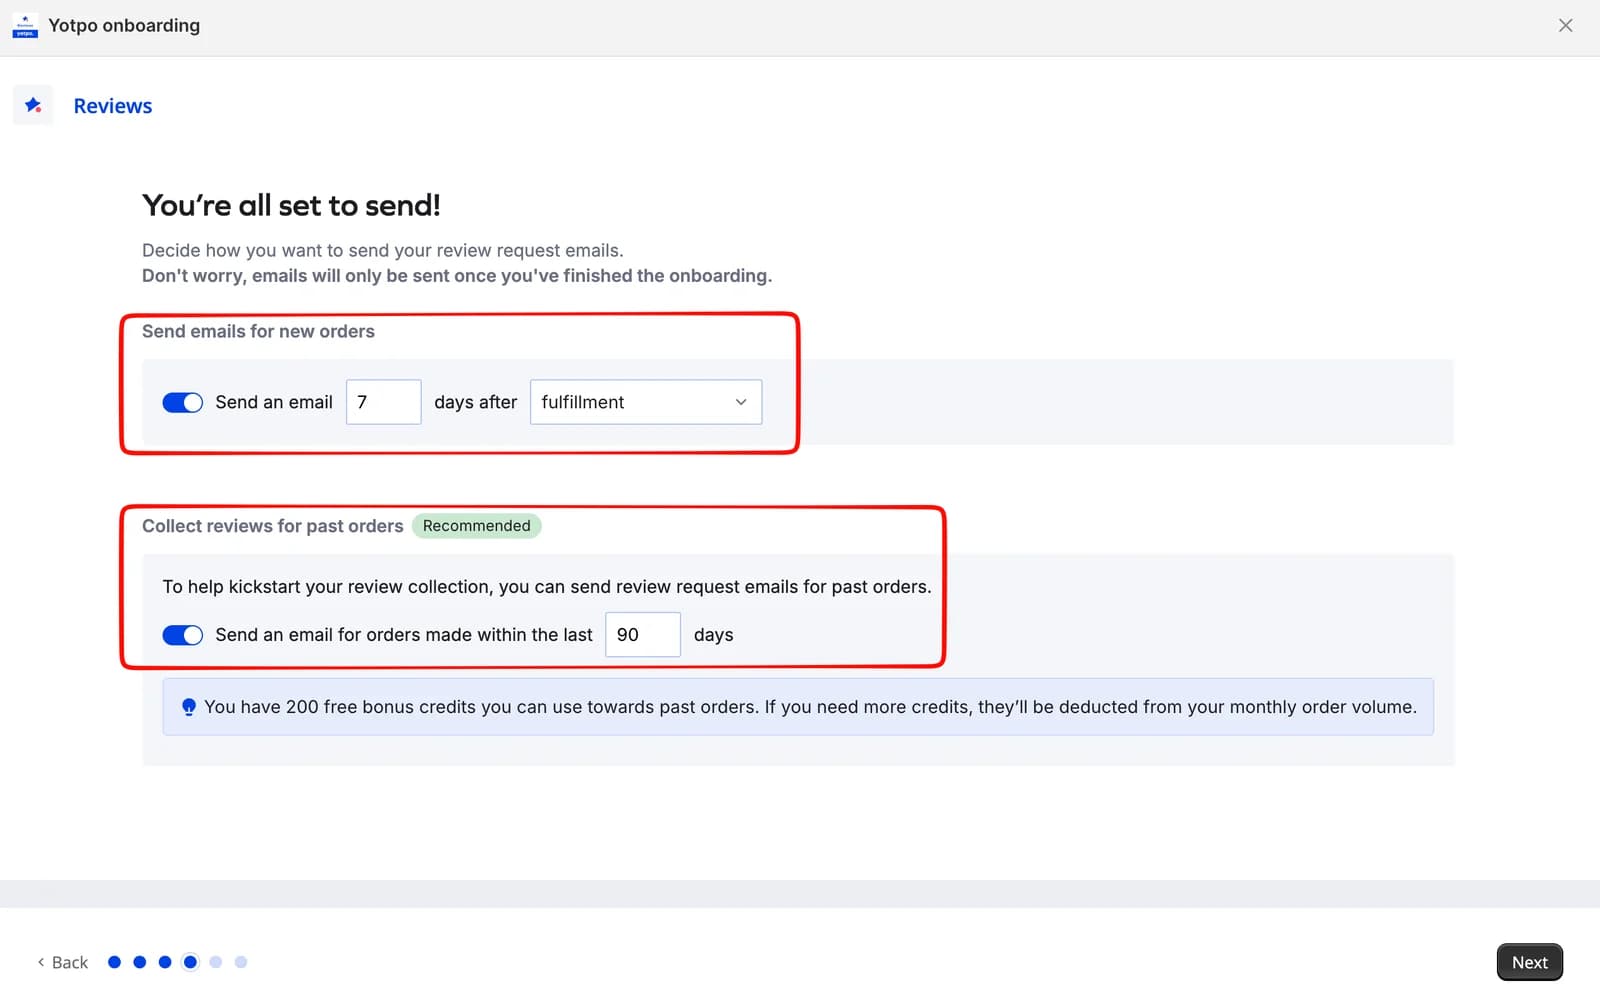The image size is (1600, 1000).
Task: Jump to third progress dot
Action: coord(165,962)
